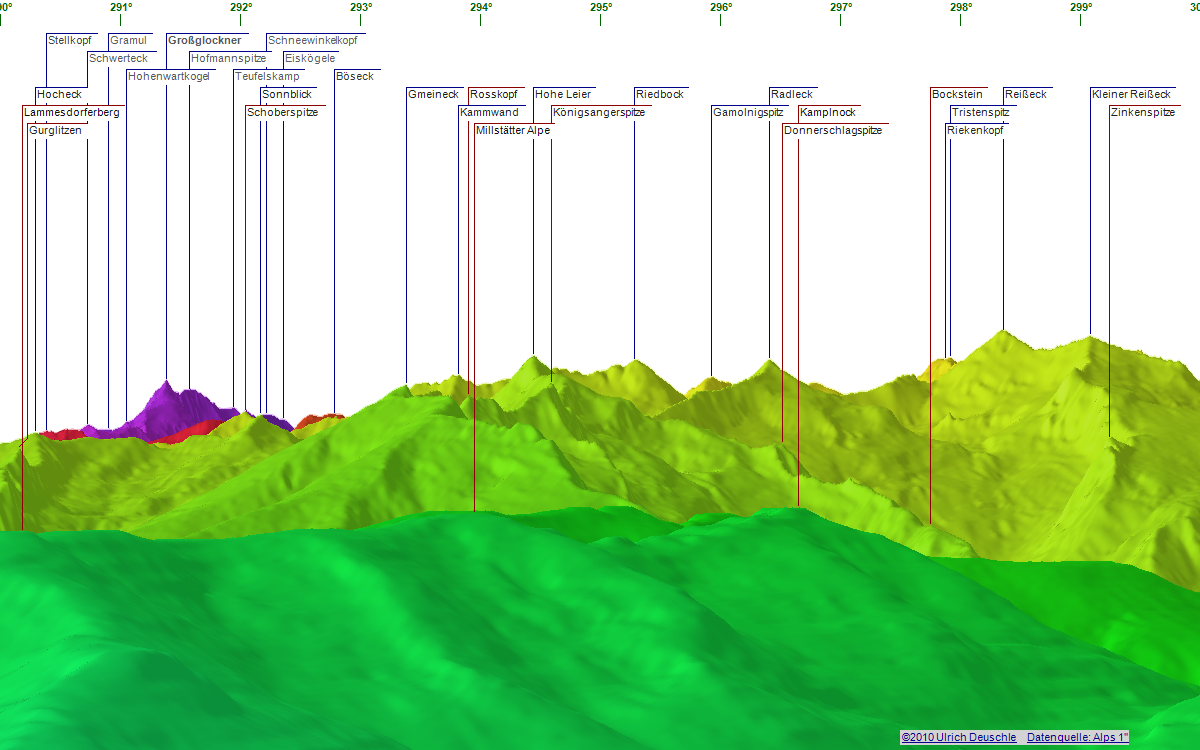This screenshot has height=750, width=1200.
Task: Click the Großglockner peak label
Action: tap(204, 41)
